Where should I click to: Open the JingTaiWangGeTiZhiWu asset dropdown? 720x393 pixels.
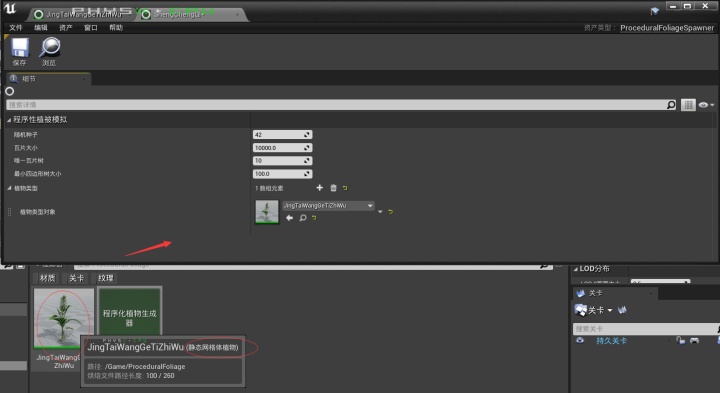coord(328,206)
